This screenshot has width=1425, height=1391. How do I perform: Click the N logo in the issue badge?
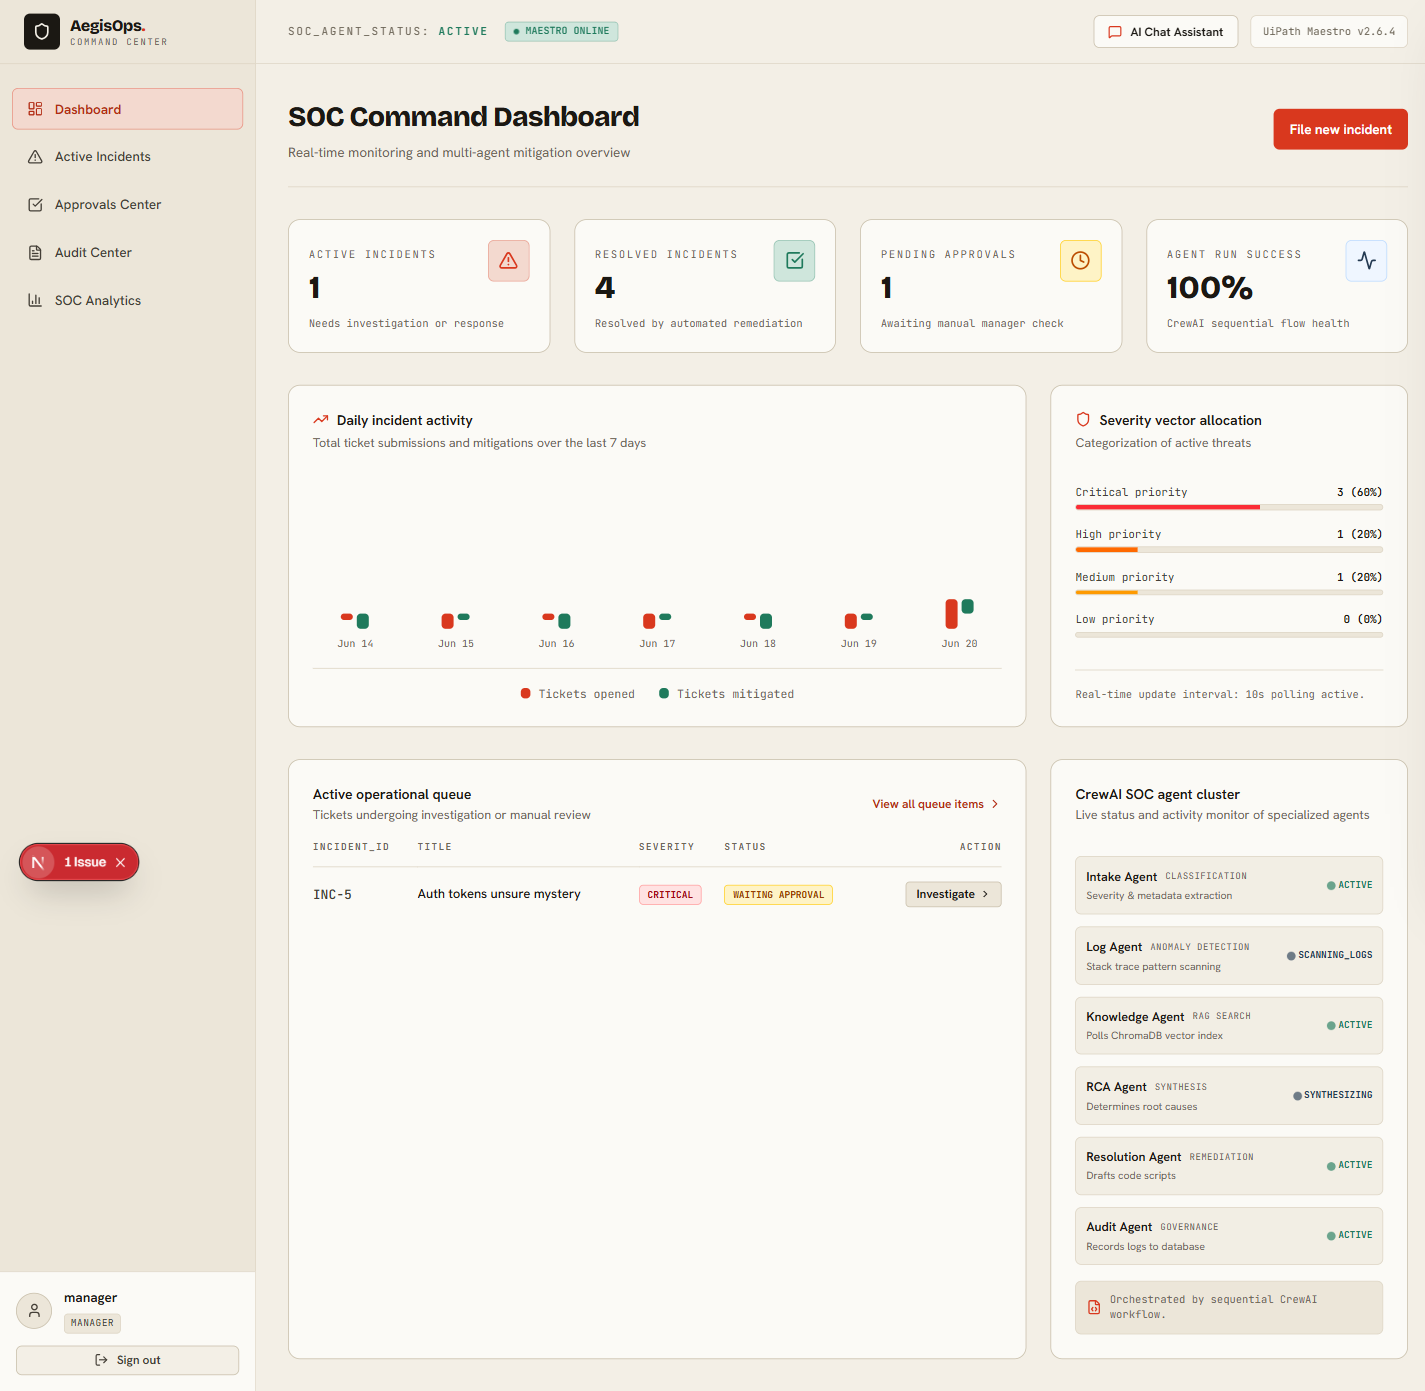coord(38,862)
